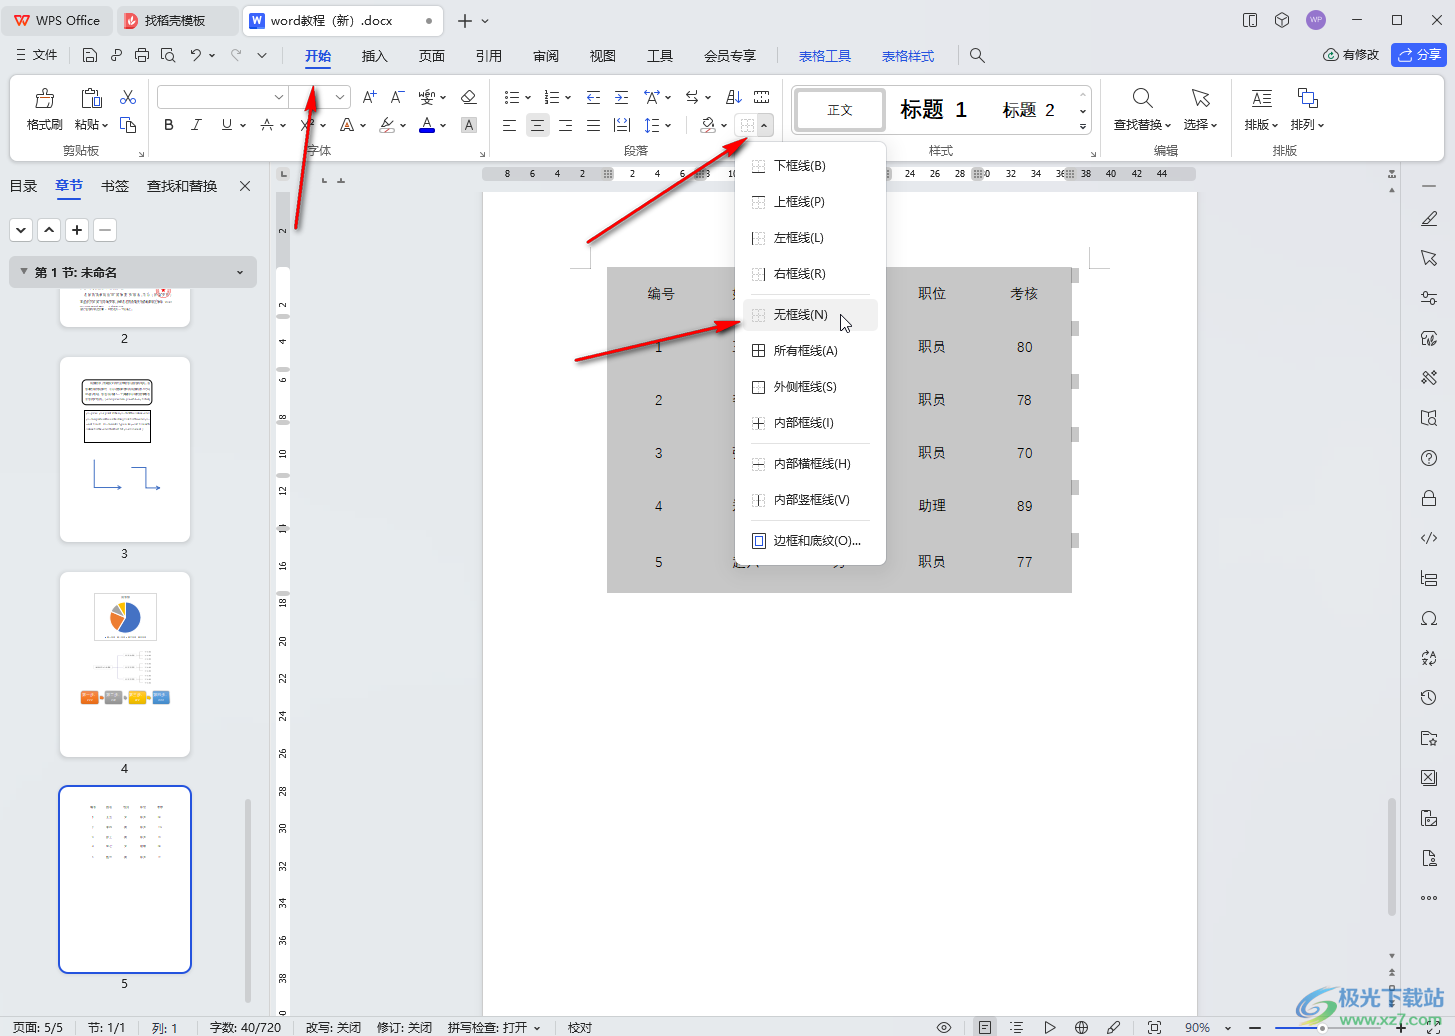Click the Find and Replace magnifier icon

1142,98
